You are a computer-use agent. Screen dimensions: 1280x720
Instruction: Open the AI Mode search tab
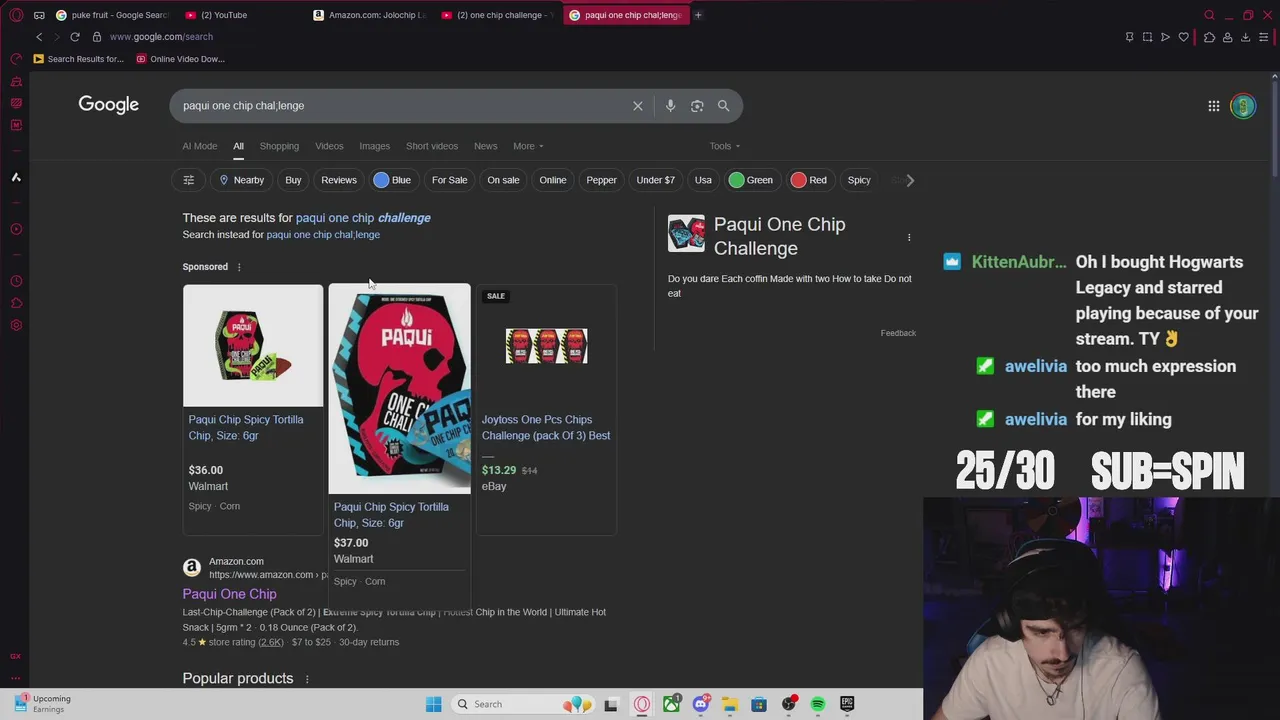coord(200,146)
